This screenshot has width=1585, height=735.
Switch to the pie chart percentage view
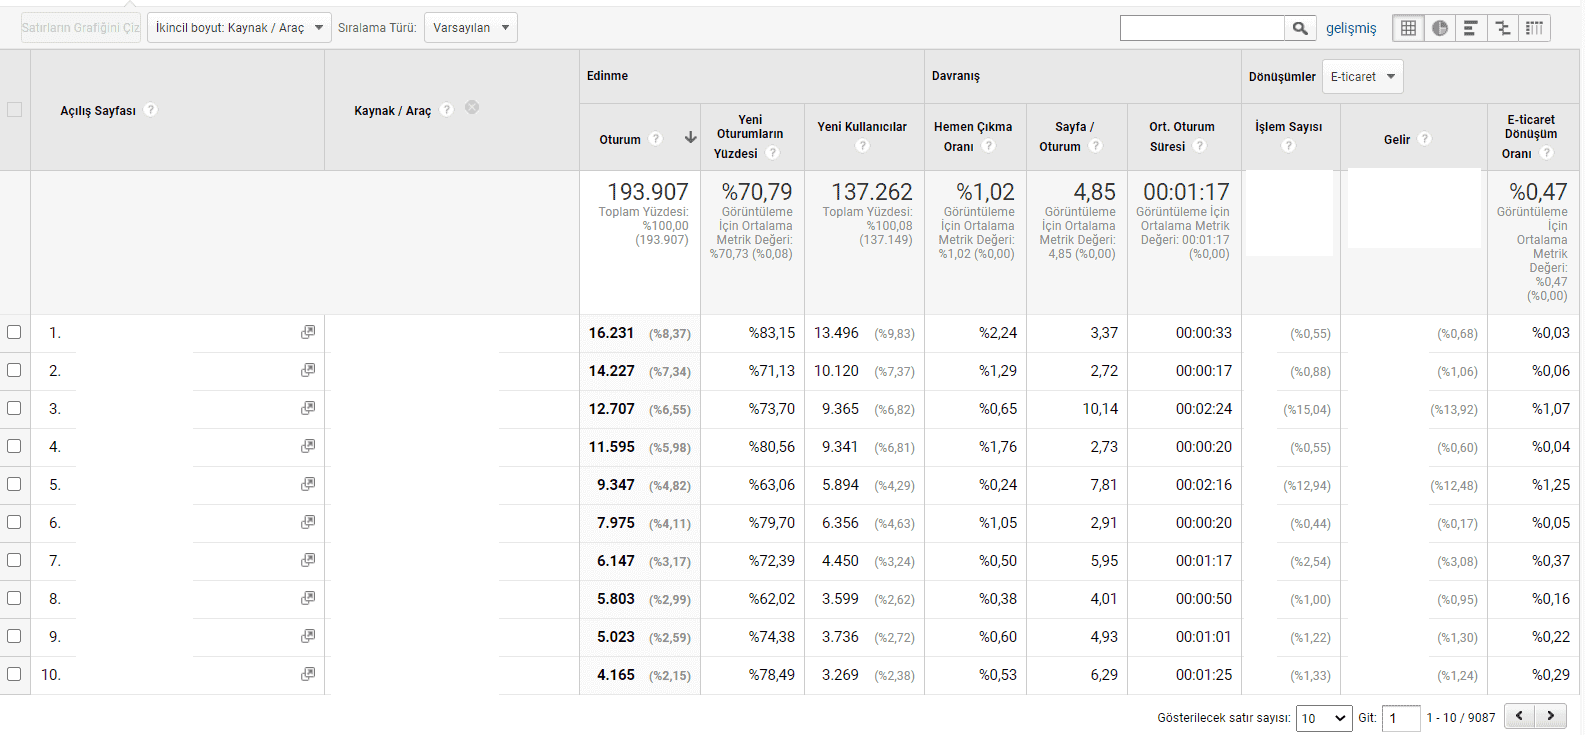[1439, 28]
